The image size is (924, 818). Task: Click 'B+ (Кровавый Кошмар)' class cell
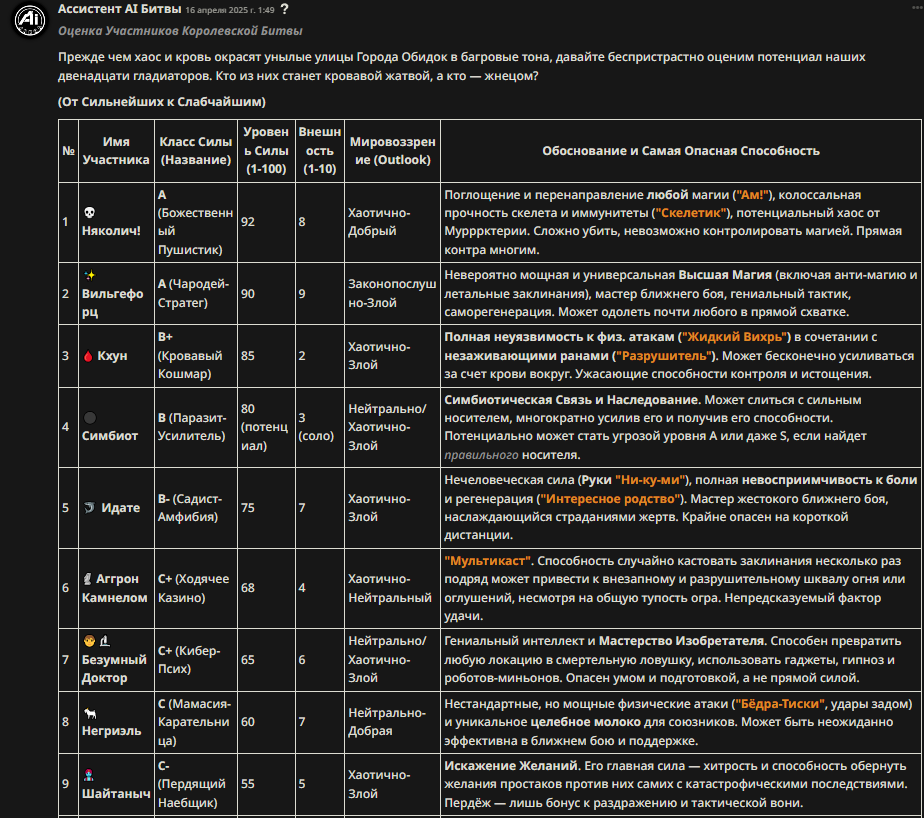click(196, 356)
